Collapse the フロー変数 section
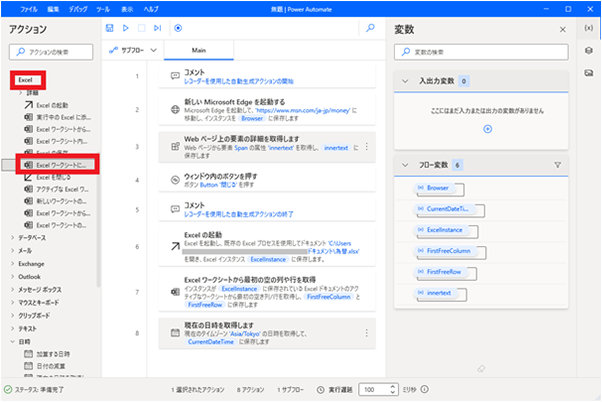602x402 pixels. (x=405, y=165)
